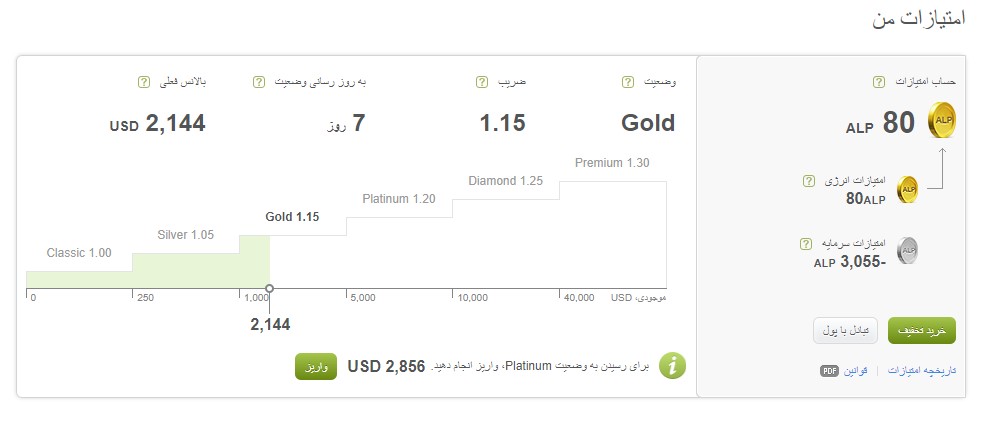Screen dimensions: 985x422
Task: Click help icon beside امتیازات سرمایه
Action: point(805,244)
